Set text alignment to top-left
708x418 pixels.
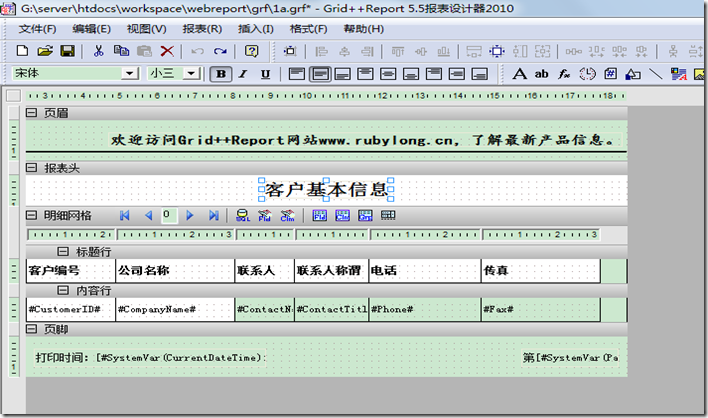297,74
